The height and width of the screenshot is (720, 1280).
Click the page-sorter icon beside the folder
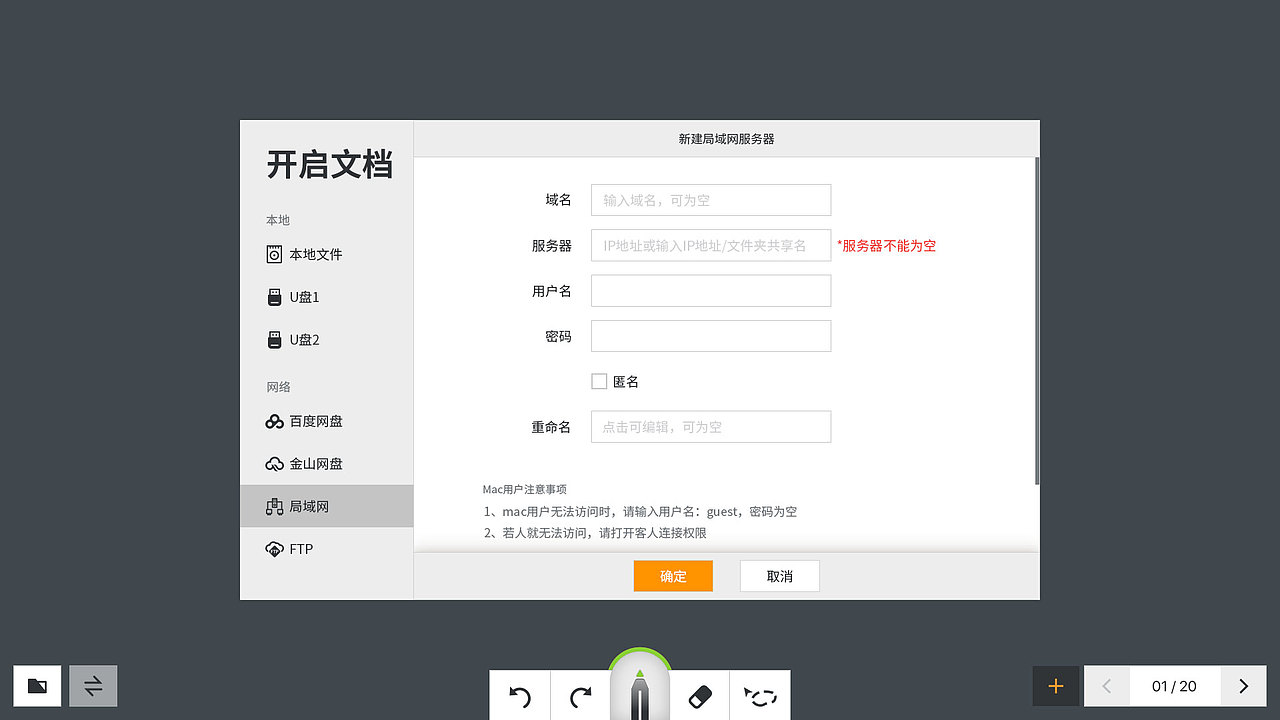pos(93,686)
